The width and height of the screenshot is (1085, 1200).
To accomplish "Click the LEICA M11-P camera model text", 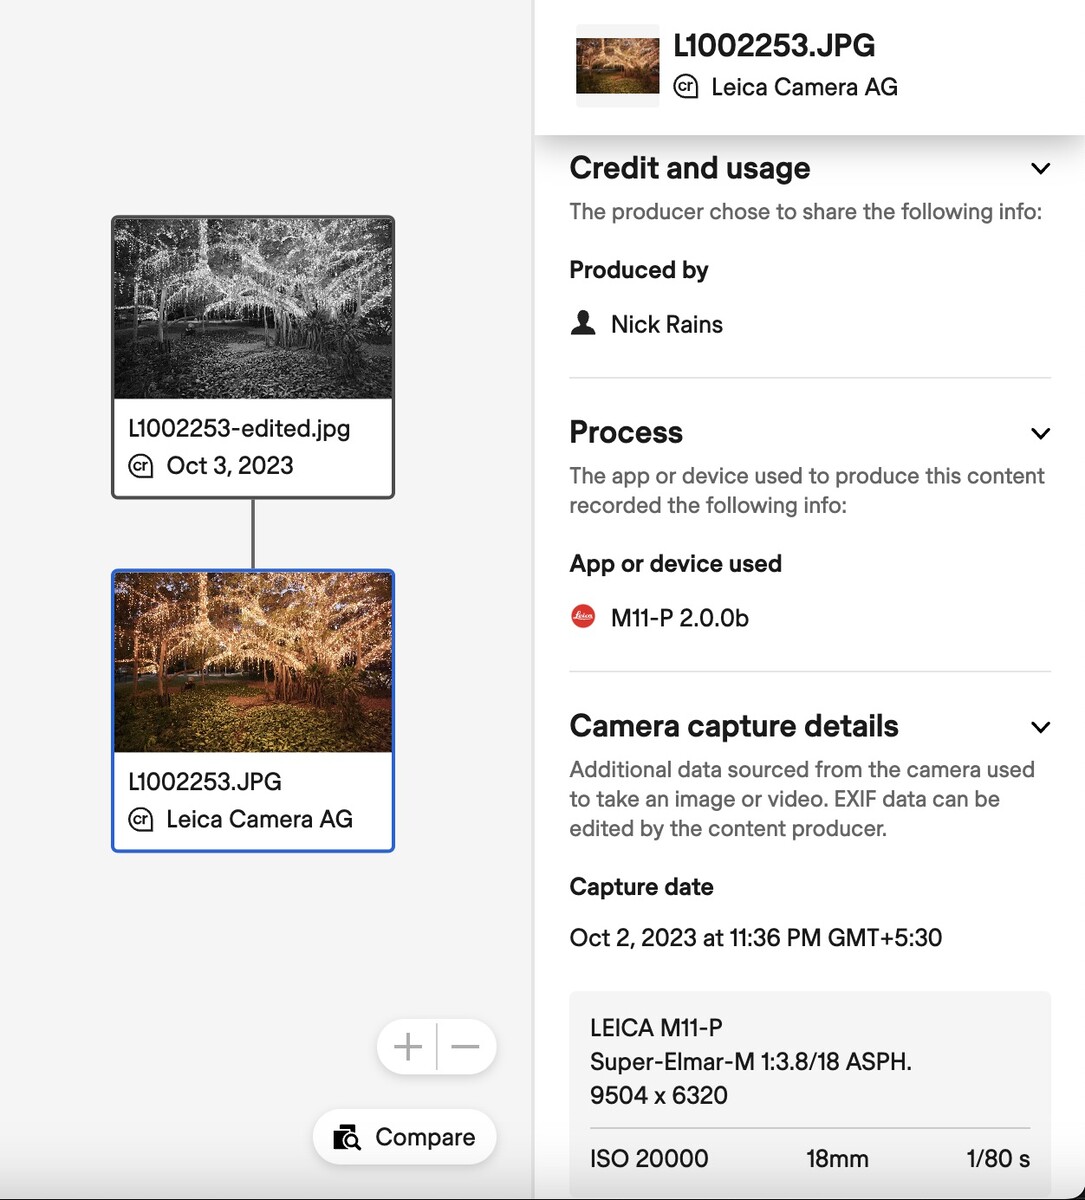I will (x=657, y=1028).
